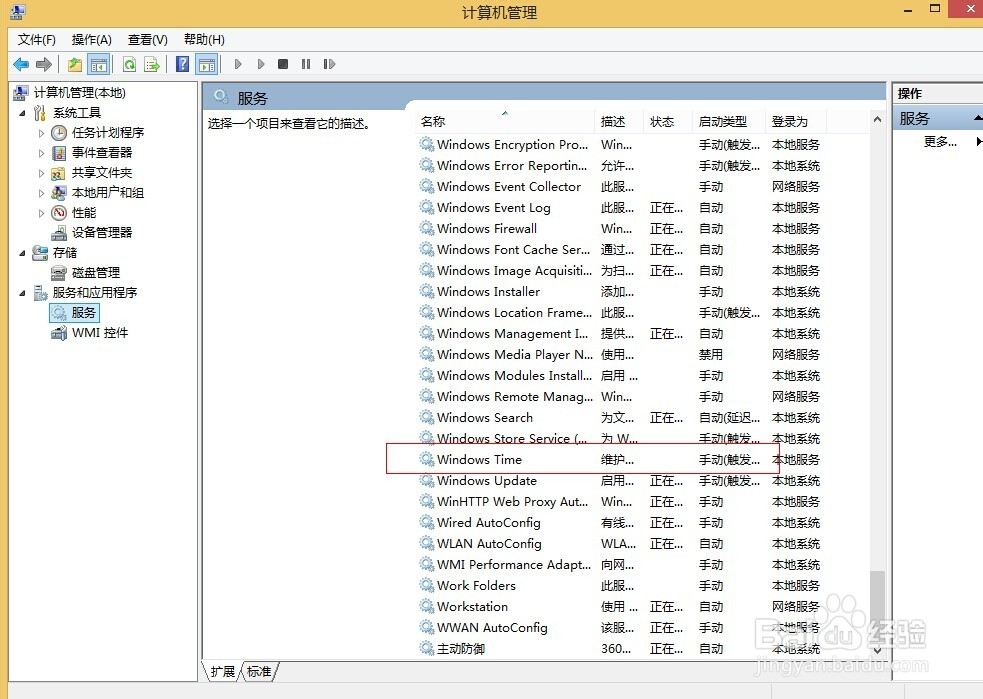Screen dimensions: 983x699
Task: Click the services list scroll up arrow
Action: 877,119
